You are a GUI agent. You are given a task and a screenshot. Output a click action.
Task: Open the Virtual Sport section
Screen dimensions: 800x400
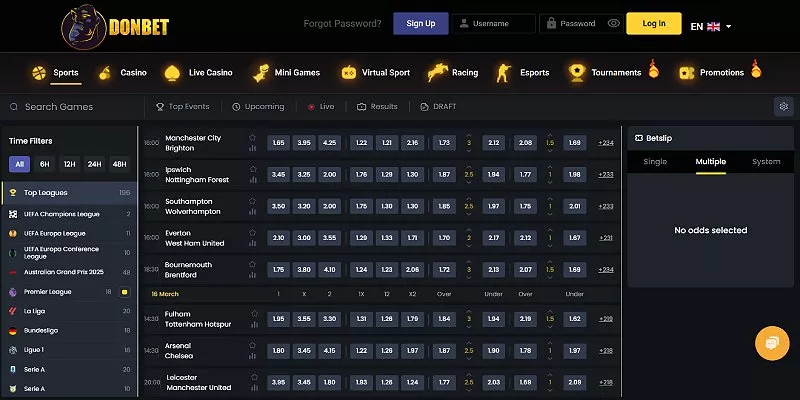click(x=376, y=73)
